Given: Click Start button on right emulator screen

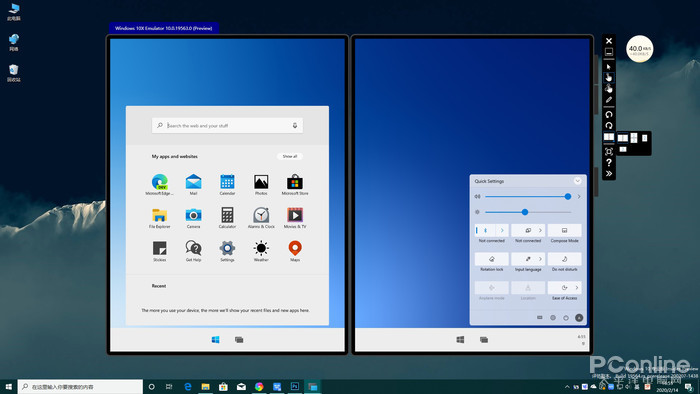Looking at the screenshot, I should [460, 340].
